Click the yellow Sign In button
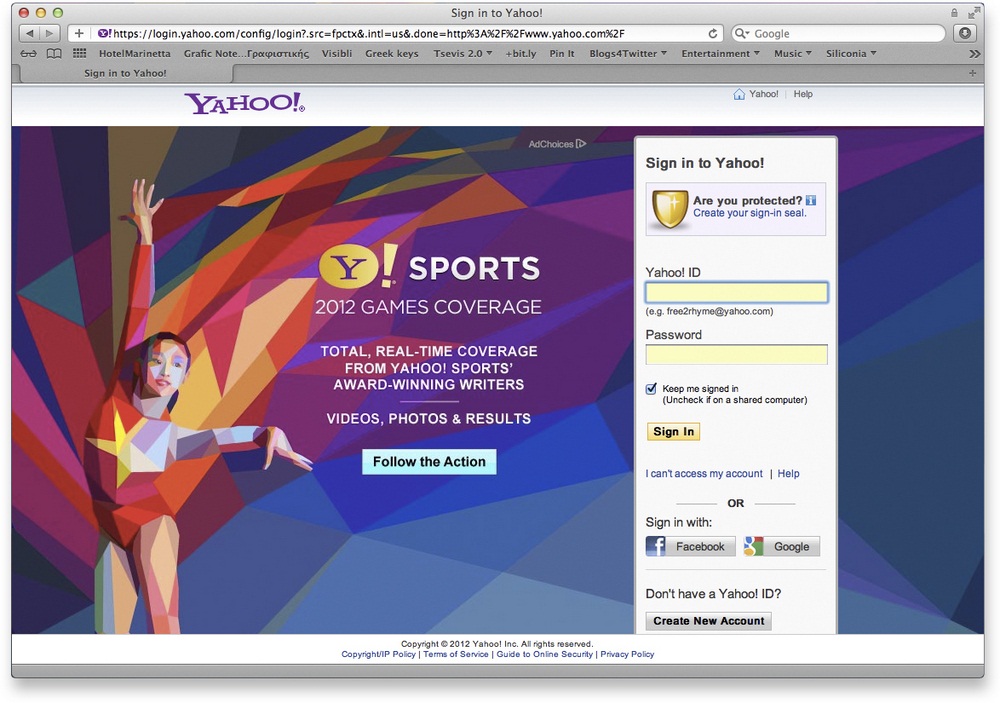This screenshot has width=1000, height=703. (673, 432)
